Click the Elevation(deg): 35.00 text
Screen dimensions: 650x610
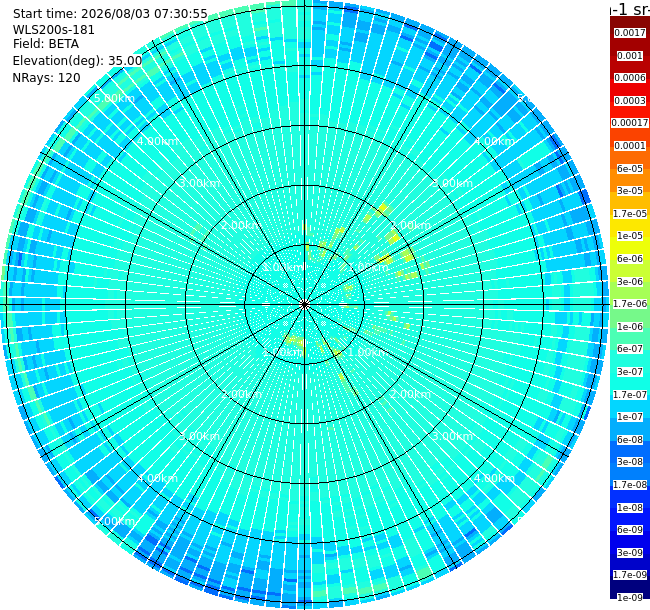(78, 61)
